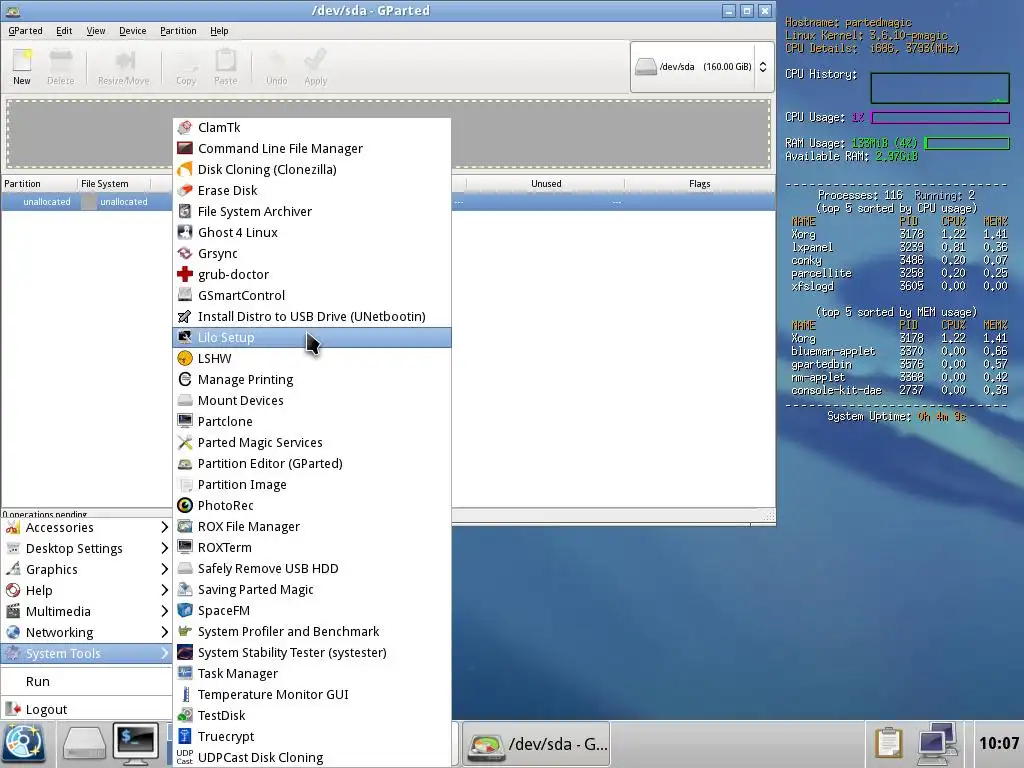The height and width of the screenshot is (768, 1024).
Task: Click the Parted Magic Services icon
Action: tap(185, 443)
